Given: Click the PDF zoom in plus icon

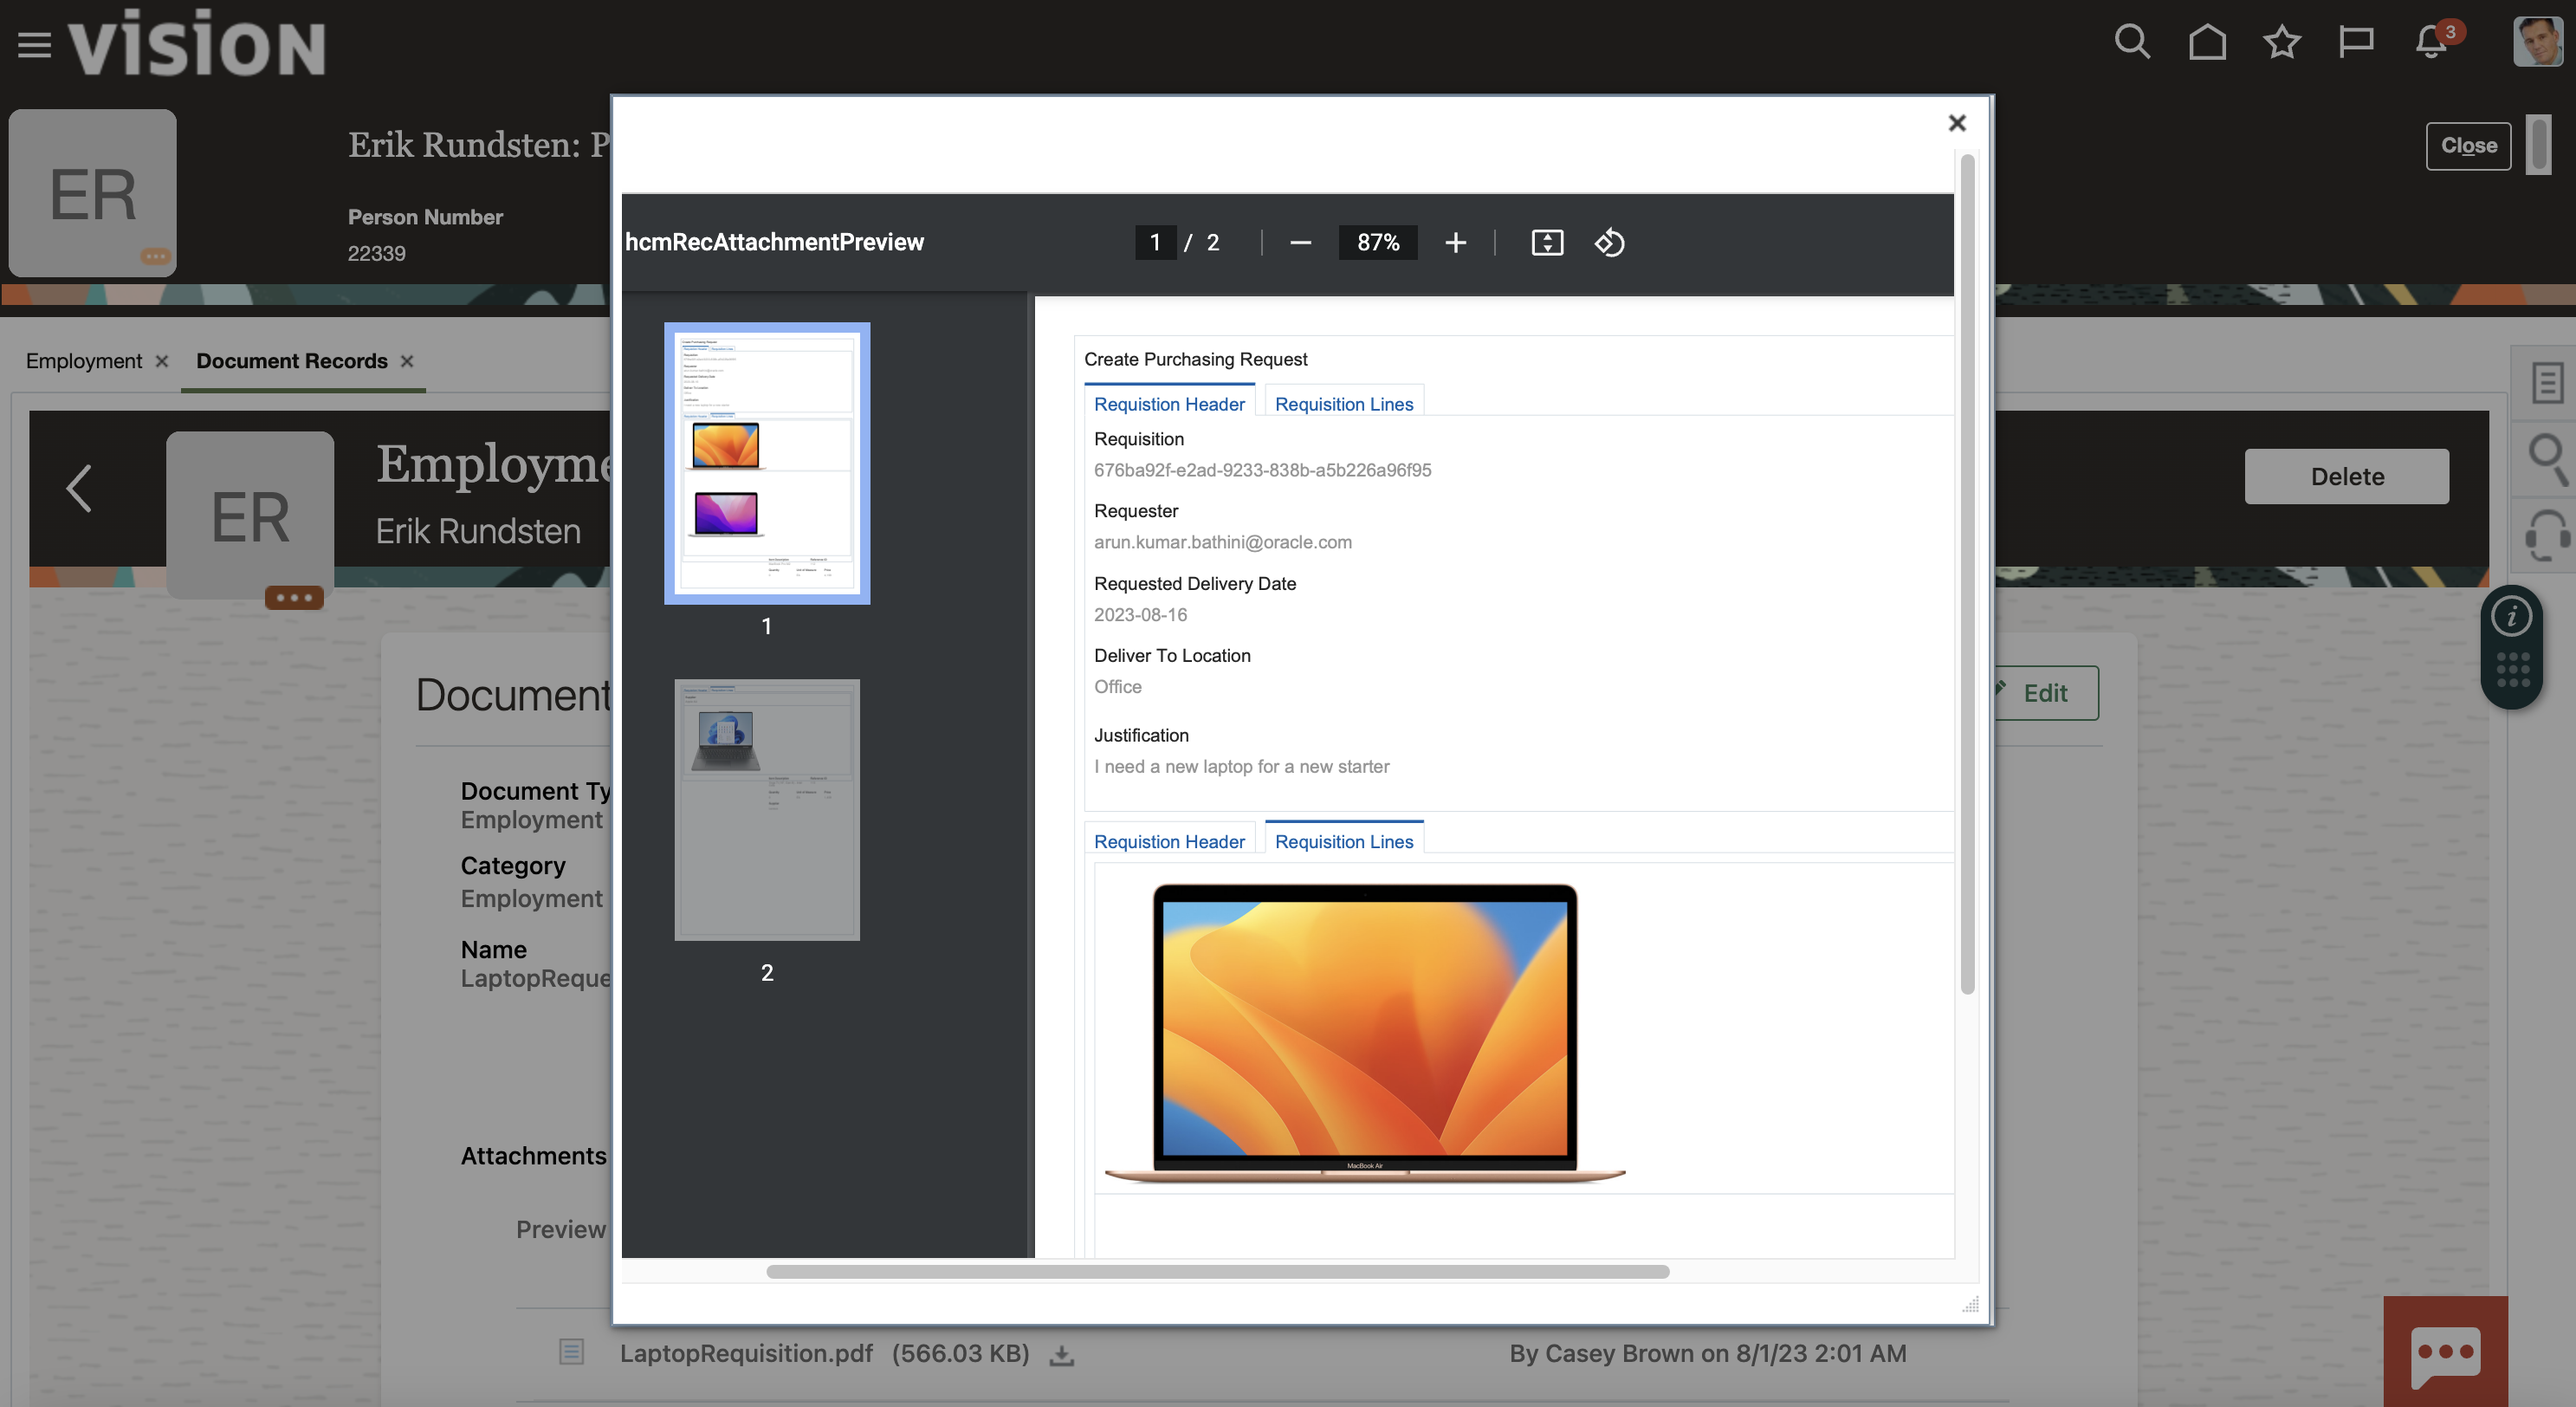Looking at the screenshot, I should [1455, 243].
